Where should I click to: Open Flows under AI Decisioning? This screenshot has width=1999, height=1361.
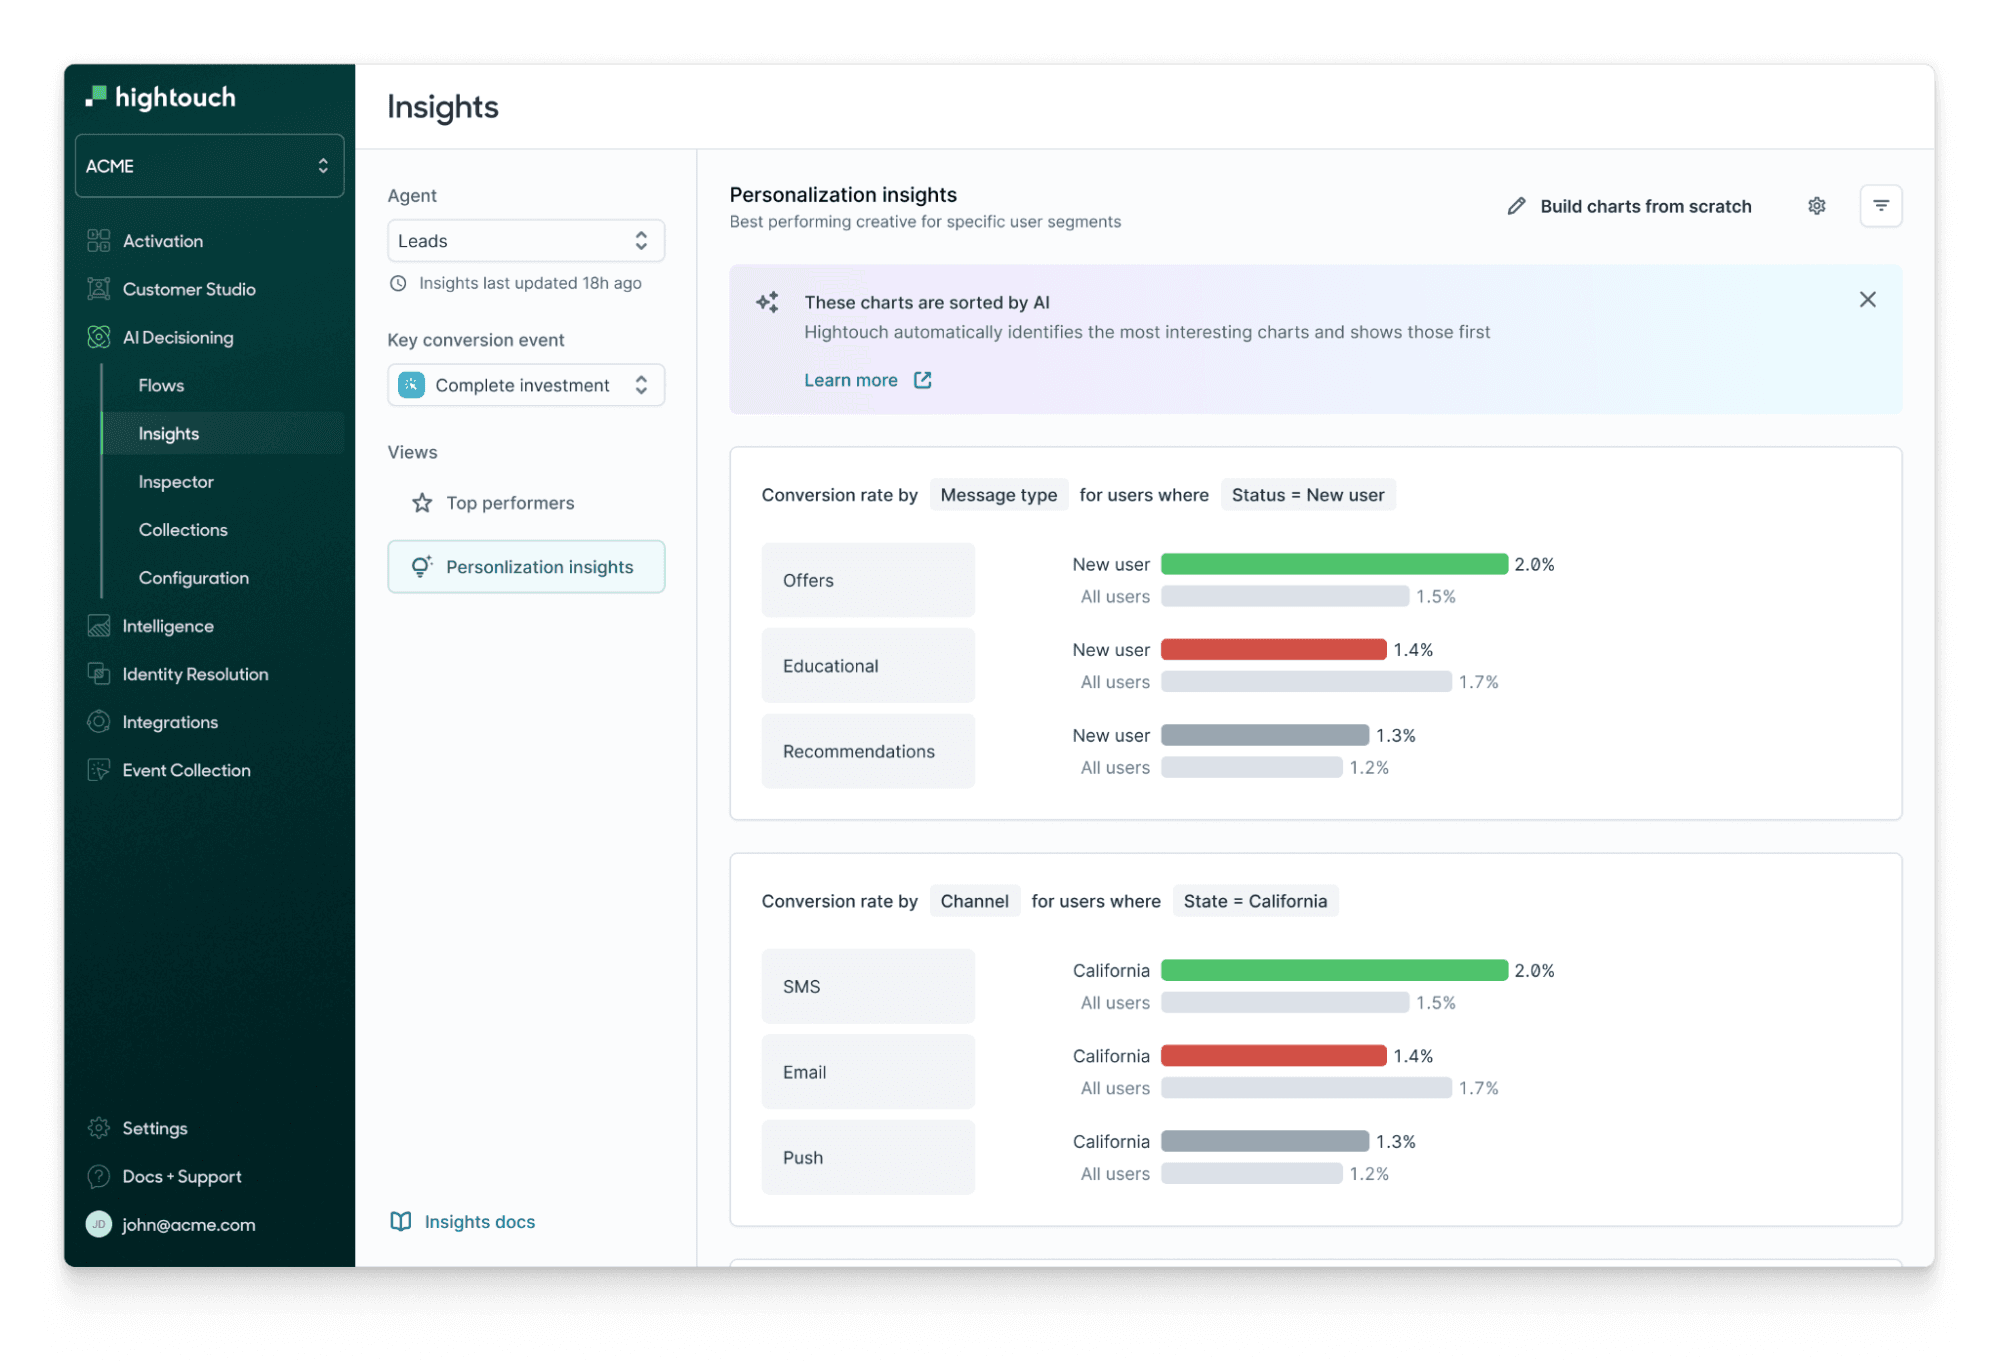(x=161, y=385)
